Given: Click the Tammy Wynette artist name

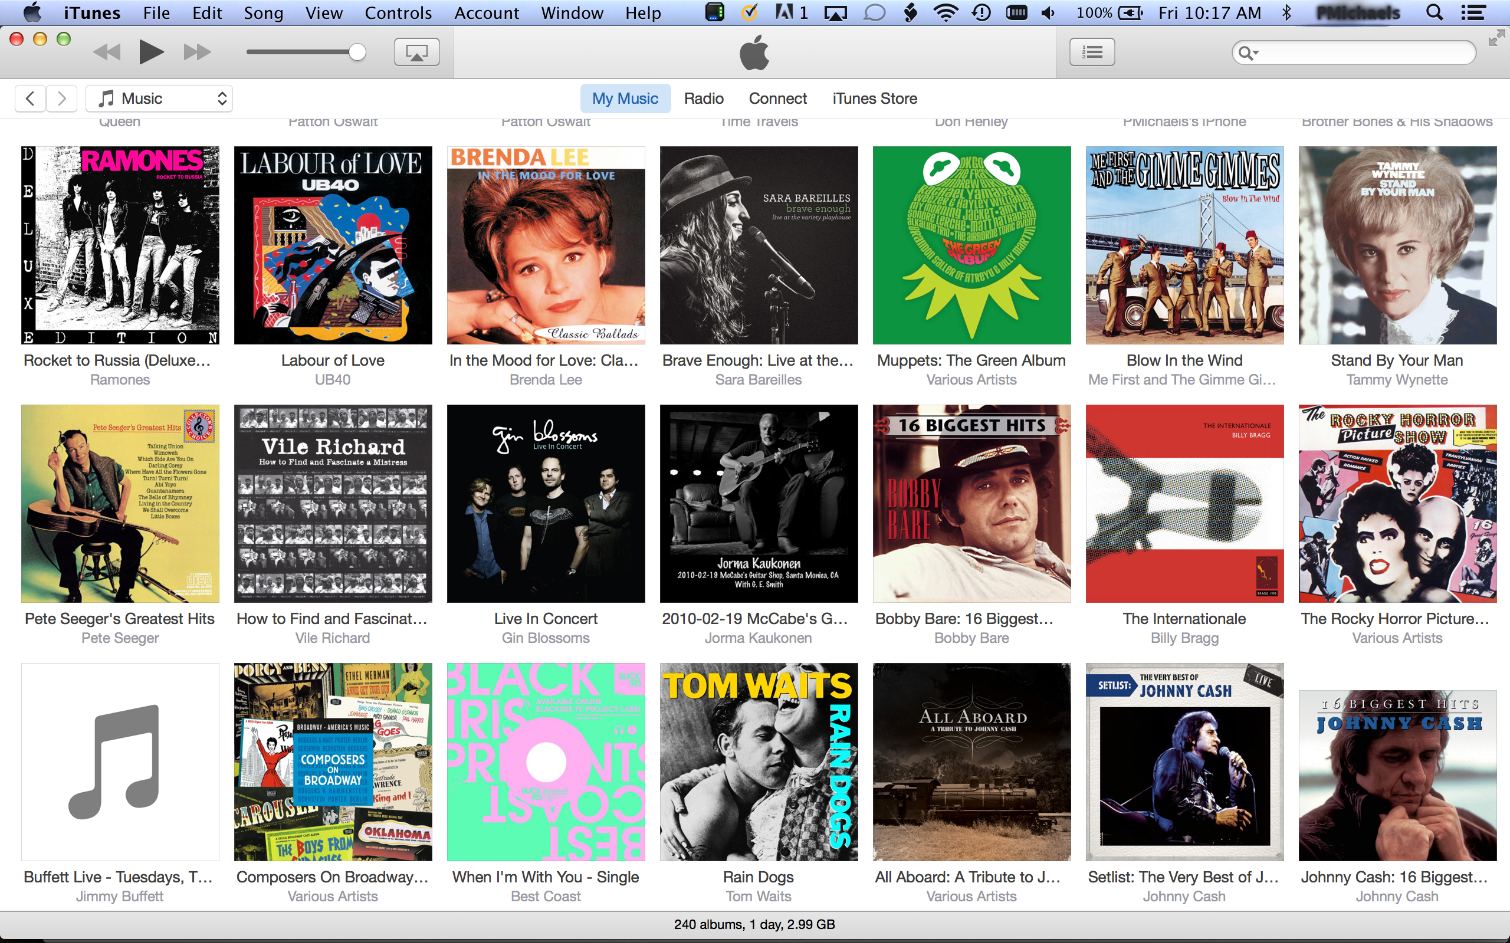Looking at the screenshot, I should (x=1397, y=380).
